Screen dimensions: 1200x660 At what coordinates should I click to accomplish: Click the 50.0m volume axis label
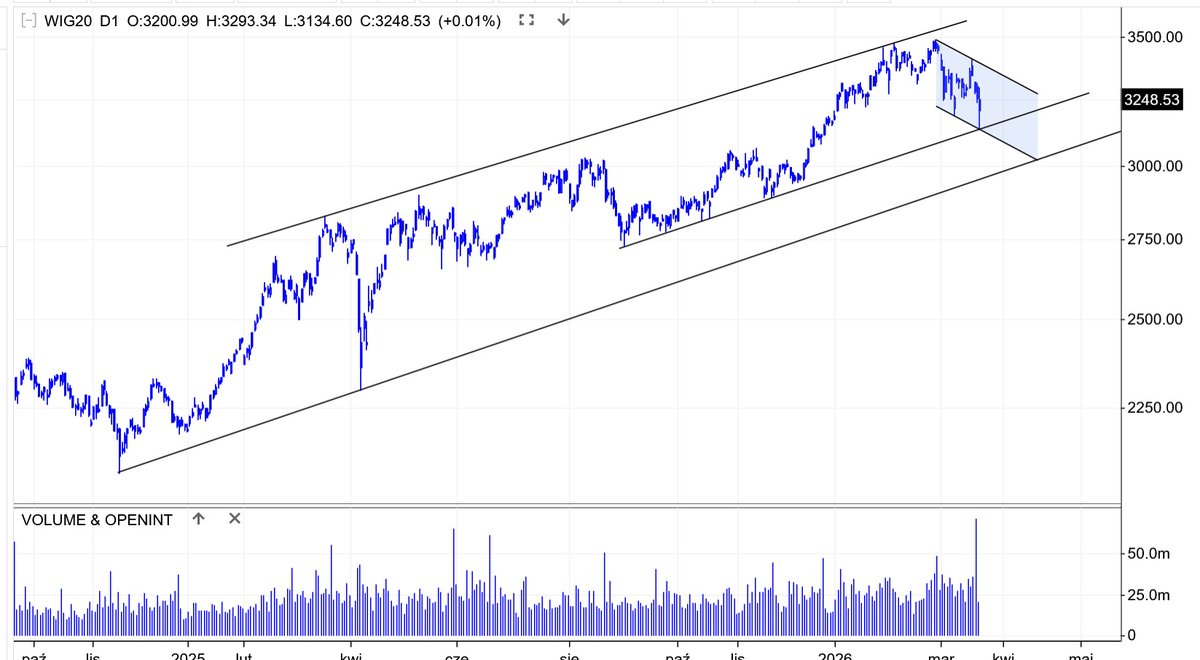pyautogui.click(x=1147, y=553)
